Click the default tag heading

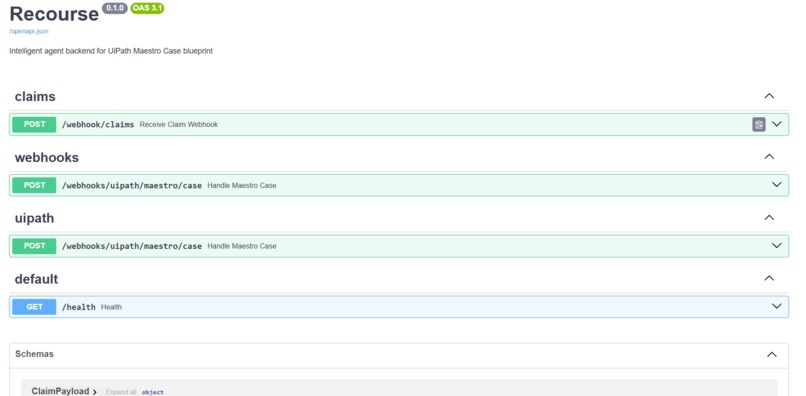click(x=36, y=279)
